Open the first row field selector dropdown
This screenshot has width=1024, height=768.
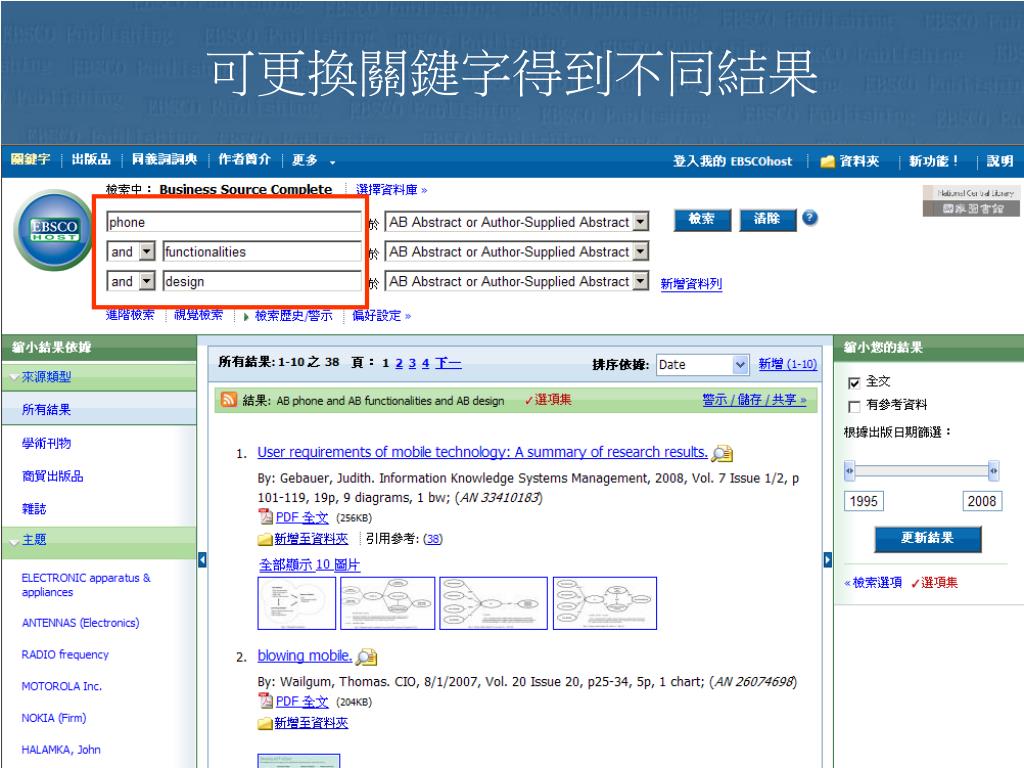click(x=641, y=222)
